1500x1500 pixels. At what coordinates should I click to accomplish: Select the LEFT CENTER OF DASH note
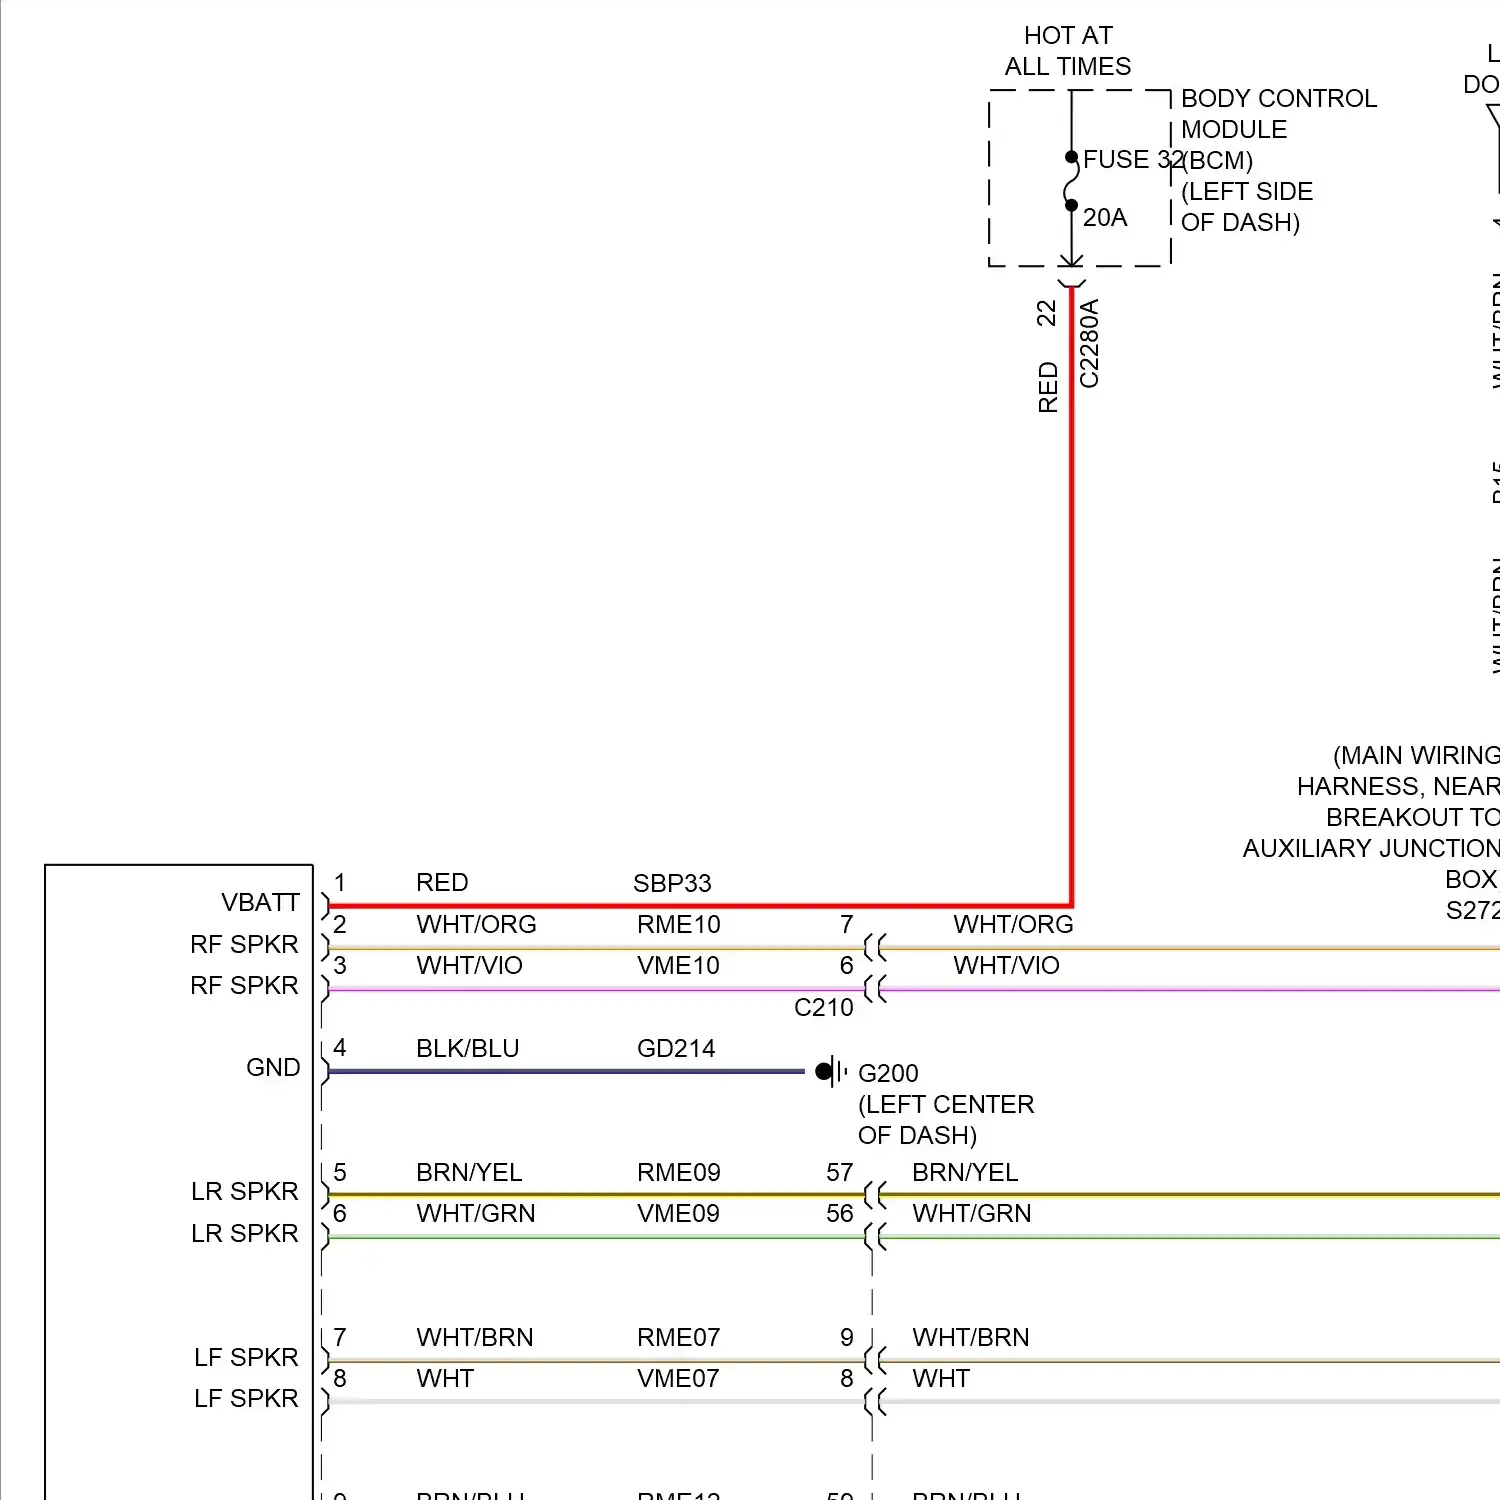click(x=946, y=1120)
